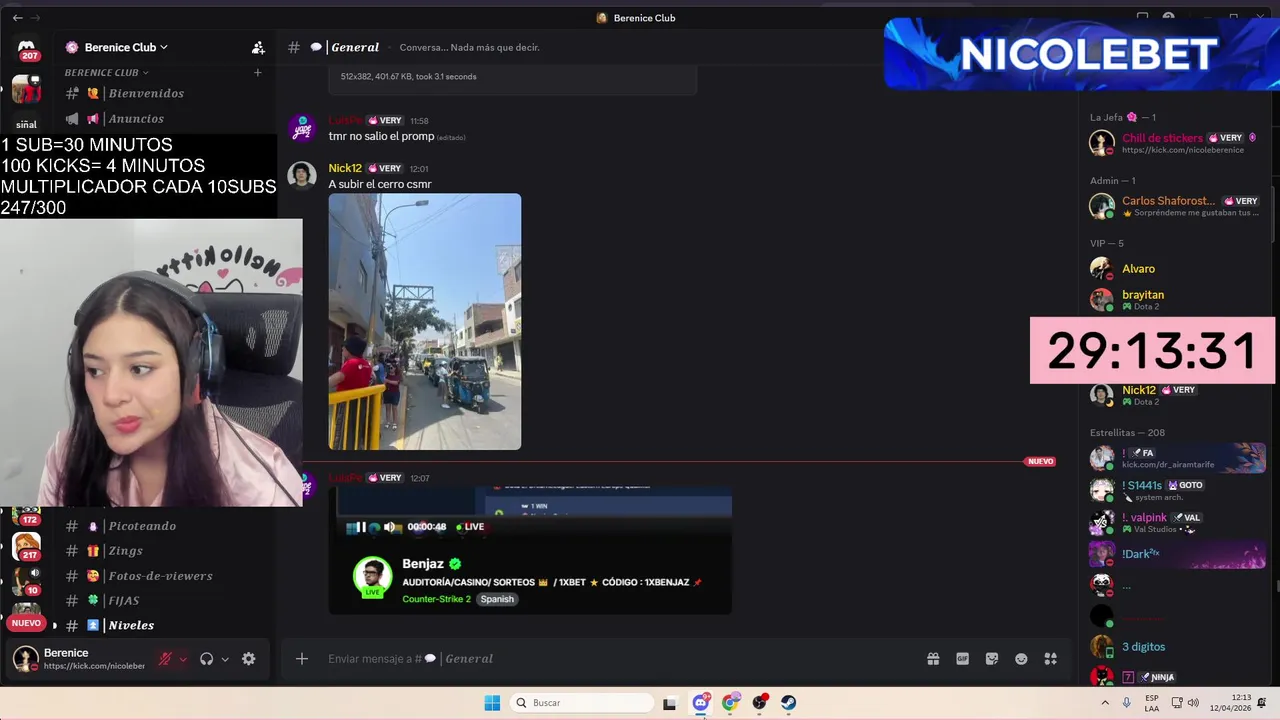Open the Benjaz Kick stream embed card

point(530,552)
